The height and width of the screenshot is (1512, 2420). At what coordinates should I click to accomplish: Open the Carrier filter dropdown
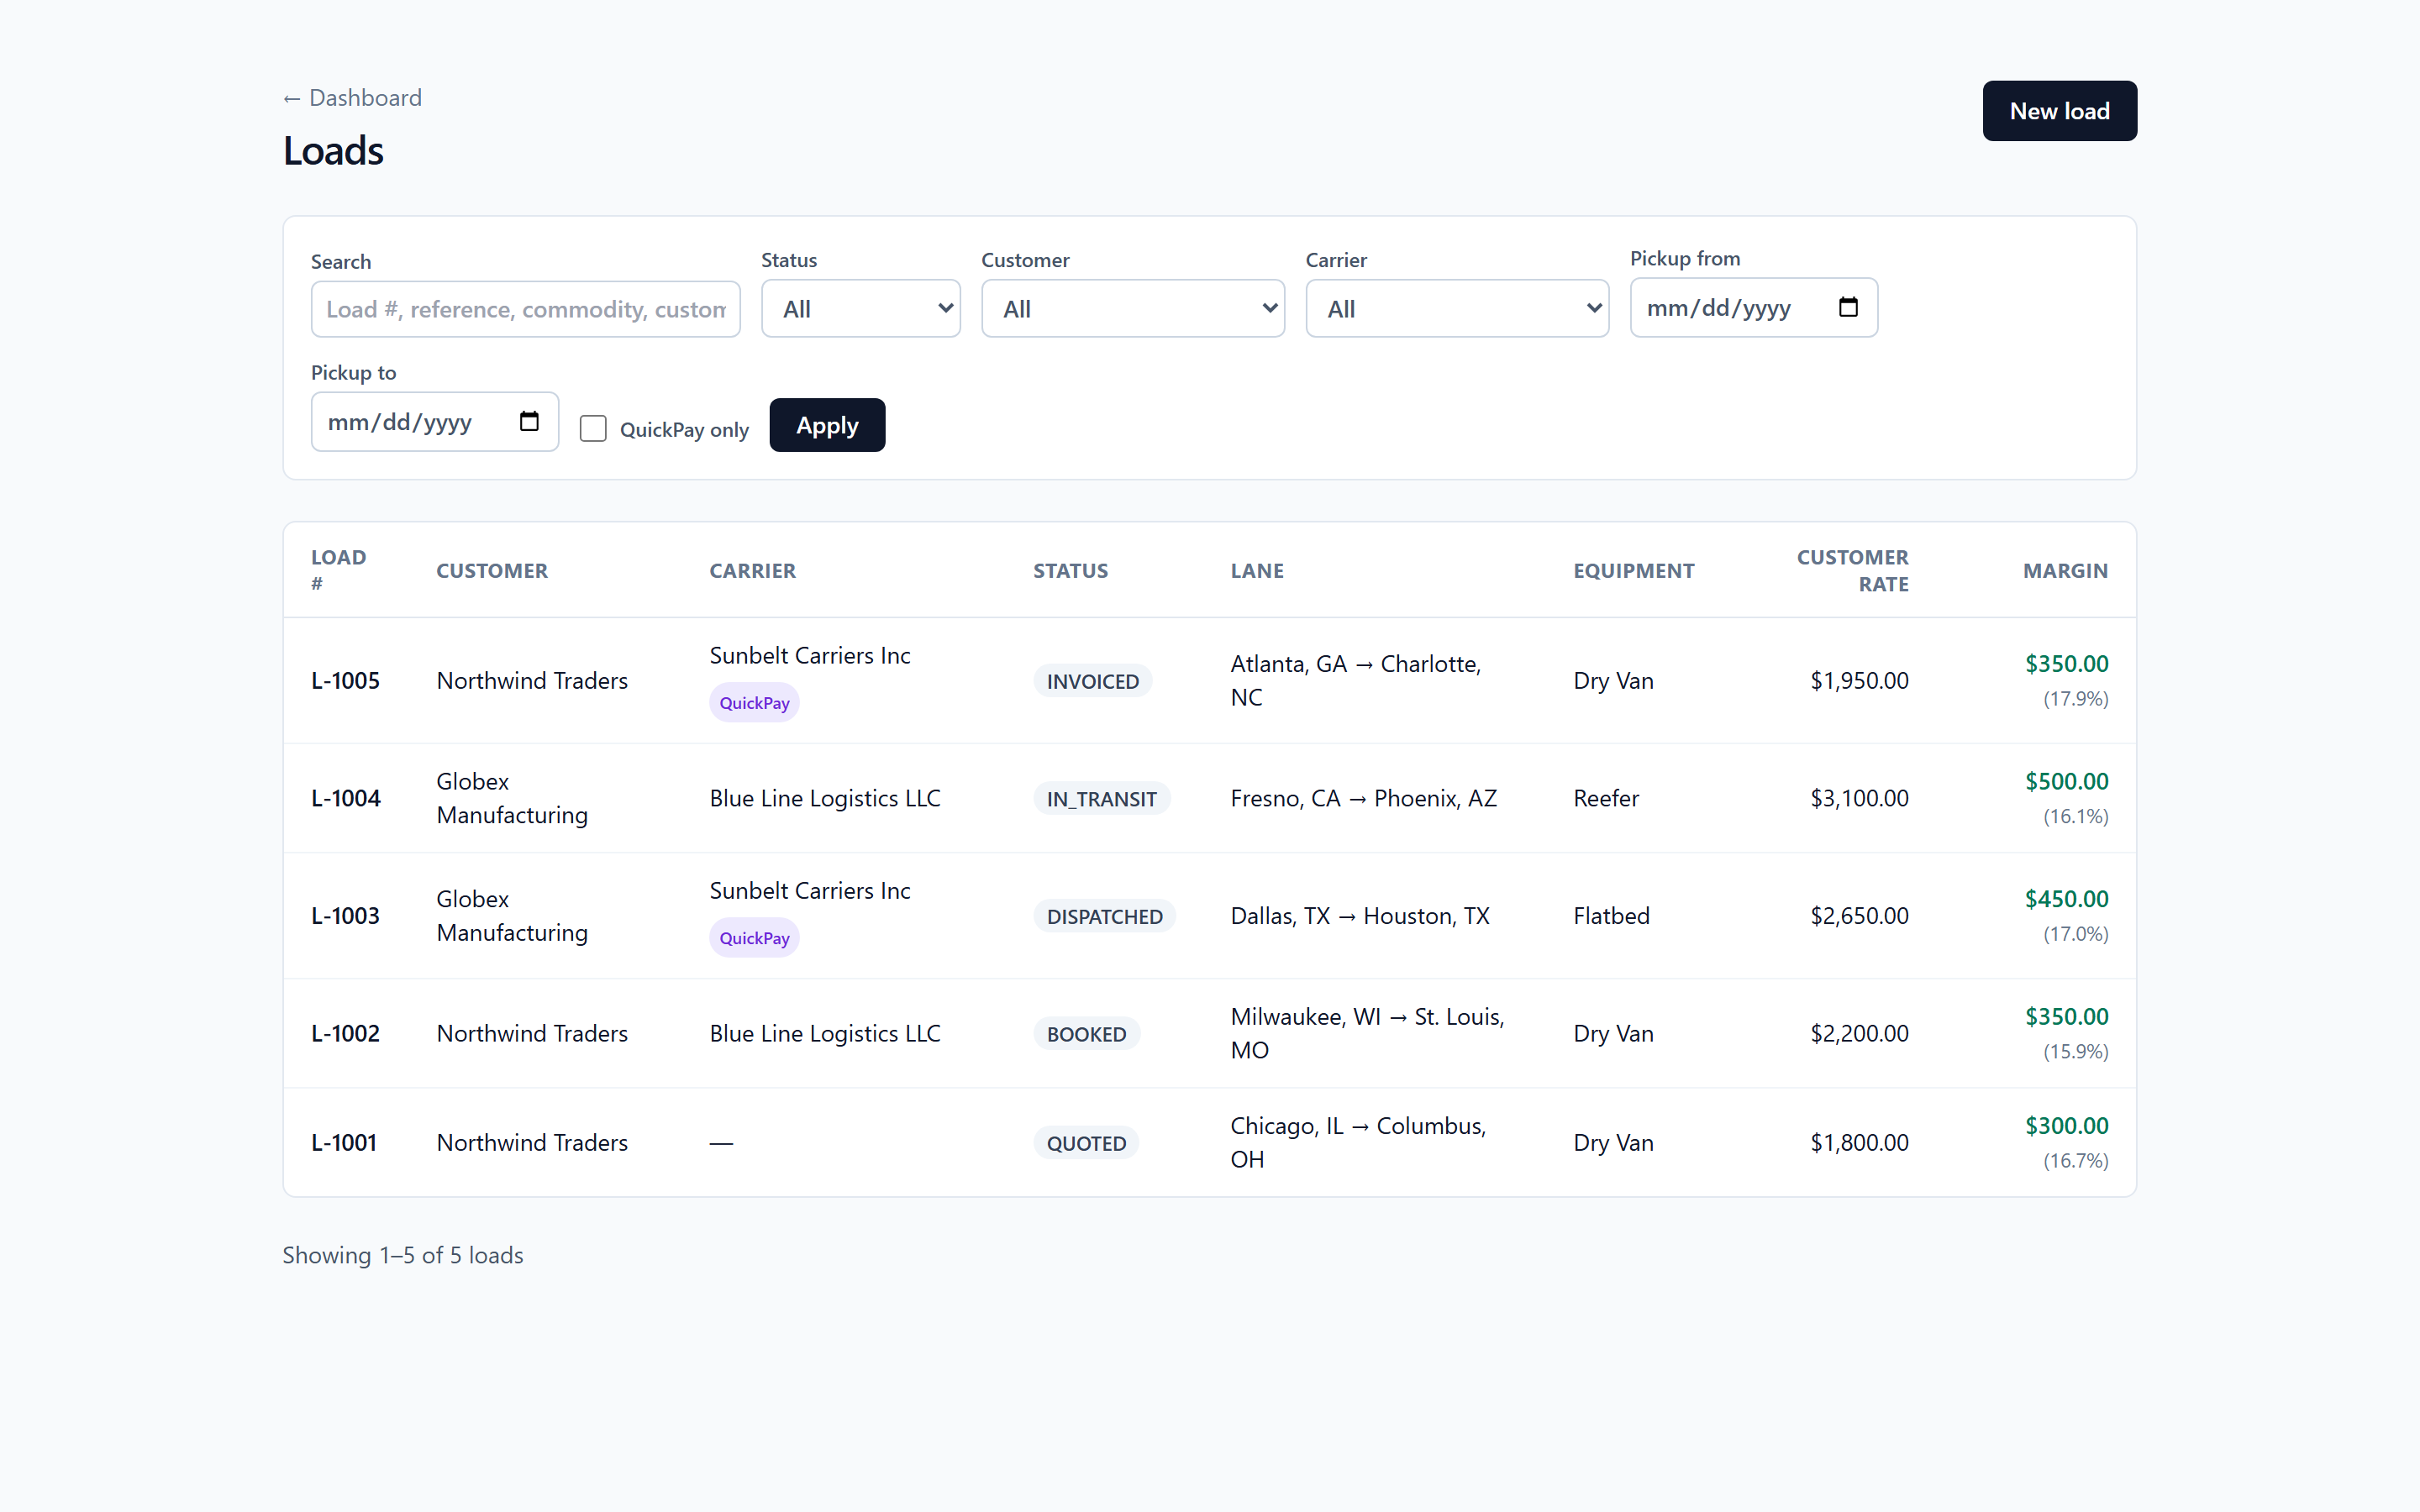[1457, 309]
